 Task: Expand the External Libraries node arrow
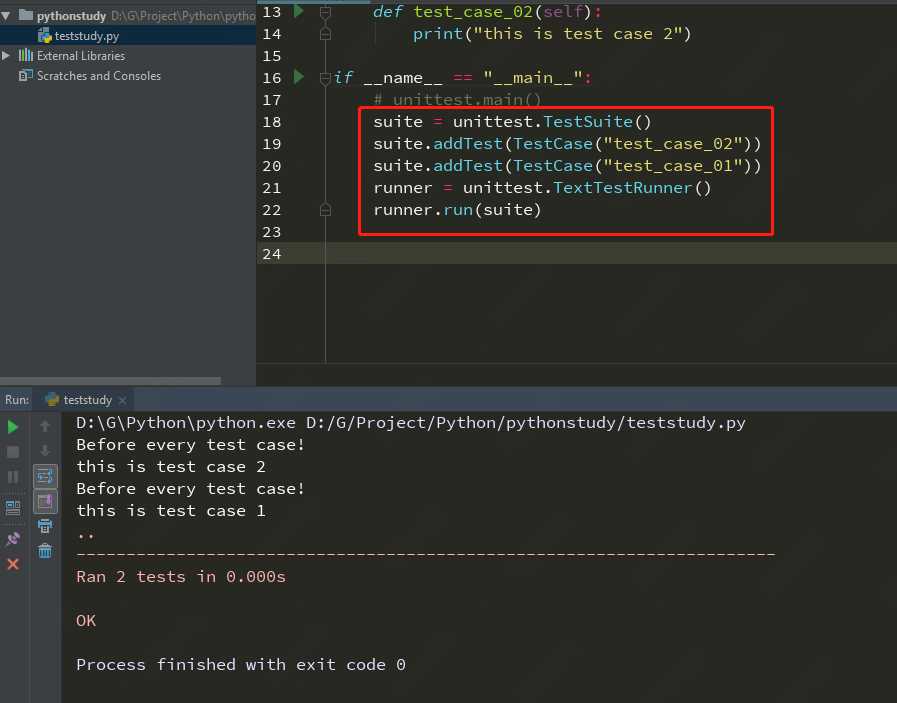(6, 55)
